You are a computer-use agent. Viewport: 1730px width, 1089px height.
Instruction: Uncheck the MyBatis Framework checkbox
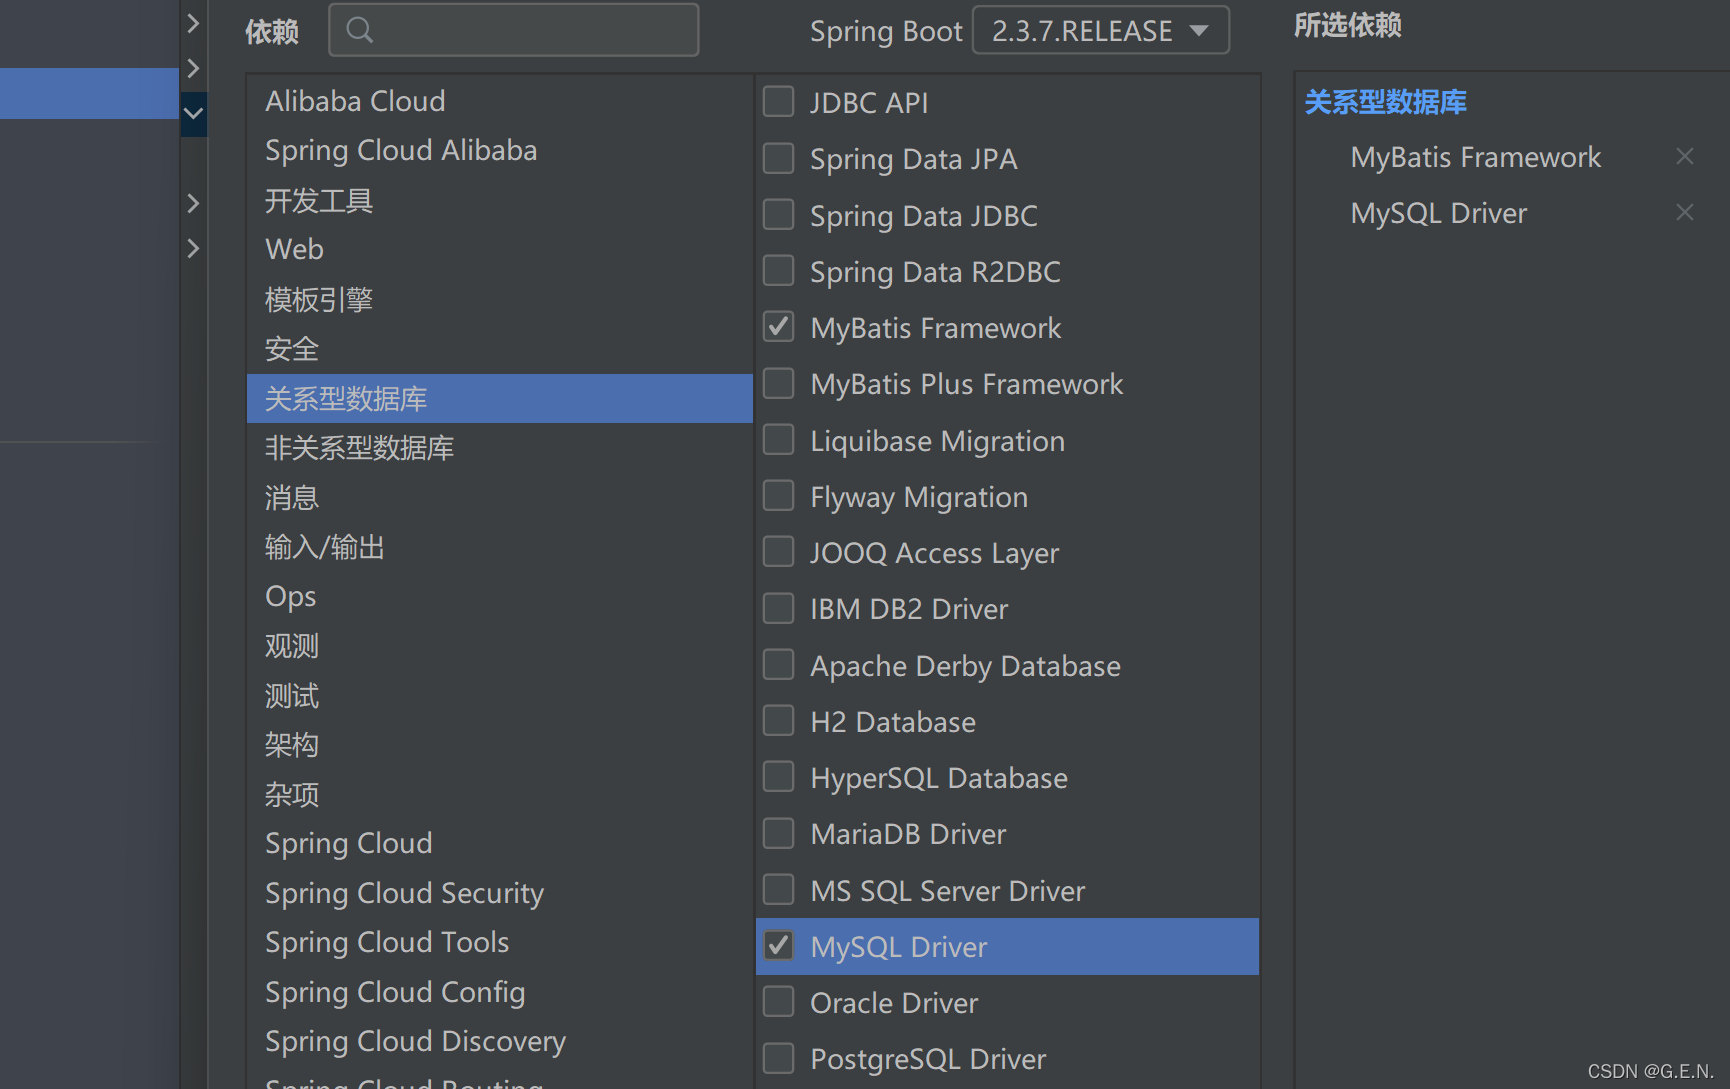[778, 327]
